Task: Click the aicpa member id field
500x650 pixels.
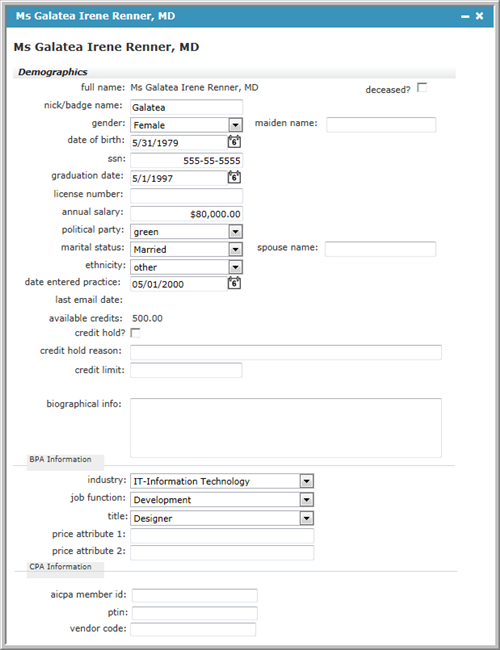Action: pos(195,595)
